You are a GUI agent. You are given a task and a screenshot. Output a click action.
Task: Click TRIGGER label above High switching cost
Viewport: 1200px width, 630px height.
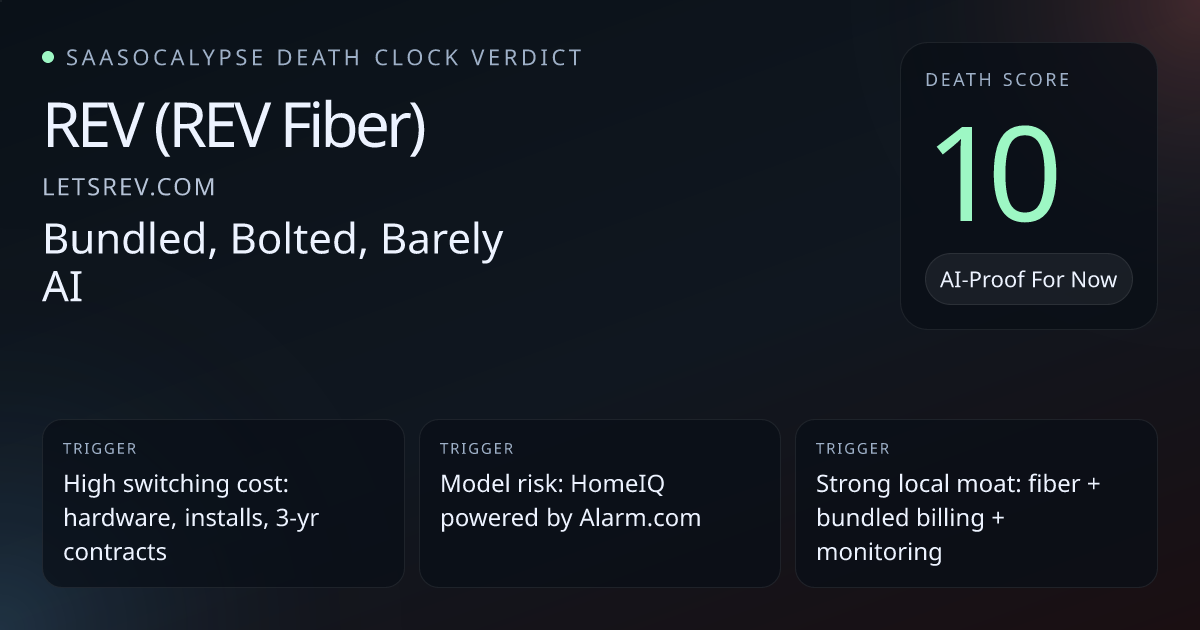tap(100, 449)
